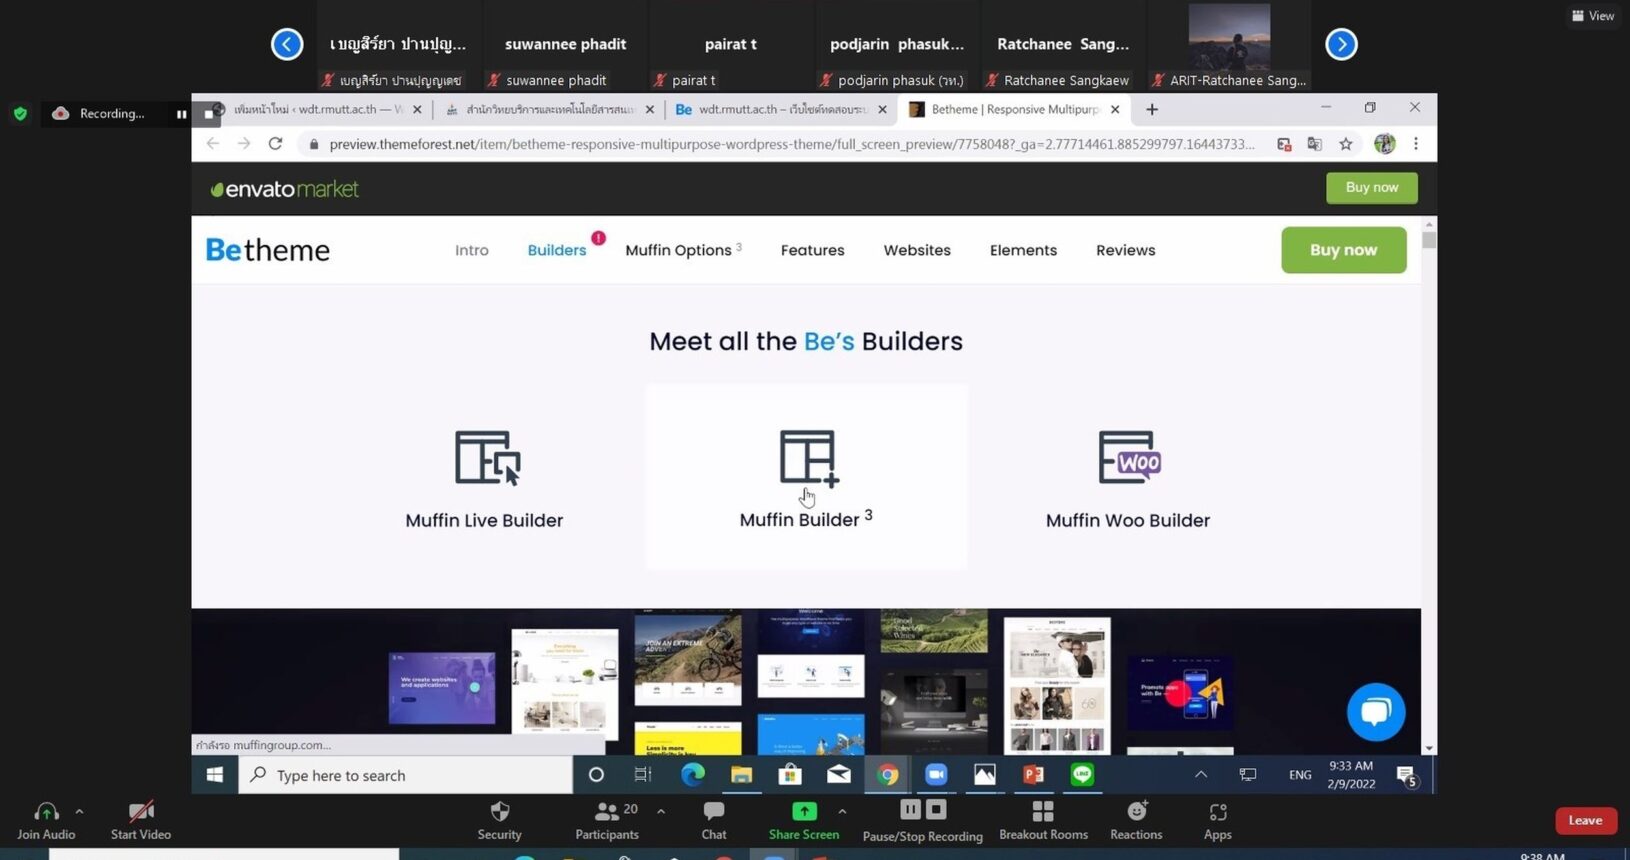Click the purple website preview thumbnail
Viewport: 1630px width, 860px height.
tap(441, 688)
